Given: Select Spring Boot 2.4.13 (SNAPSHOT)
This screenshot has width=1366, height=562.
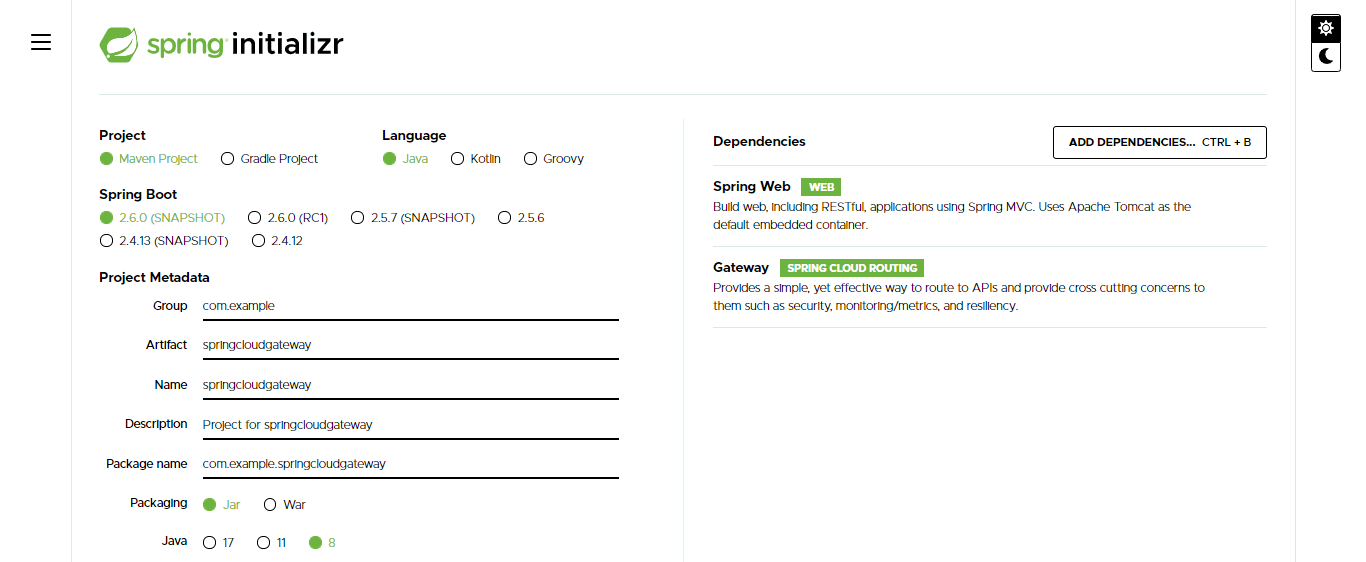Looking at the screenshot, I should tap(164, 241).
